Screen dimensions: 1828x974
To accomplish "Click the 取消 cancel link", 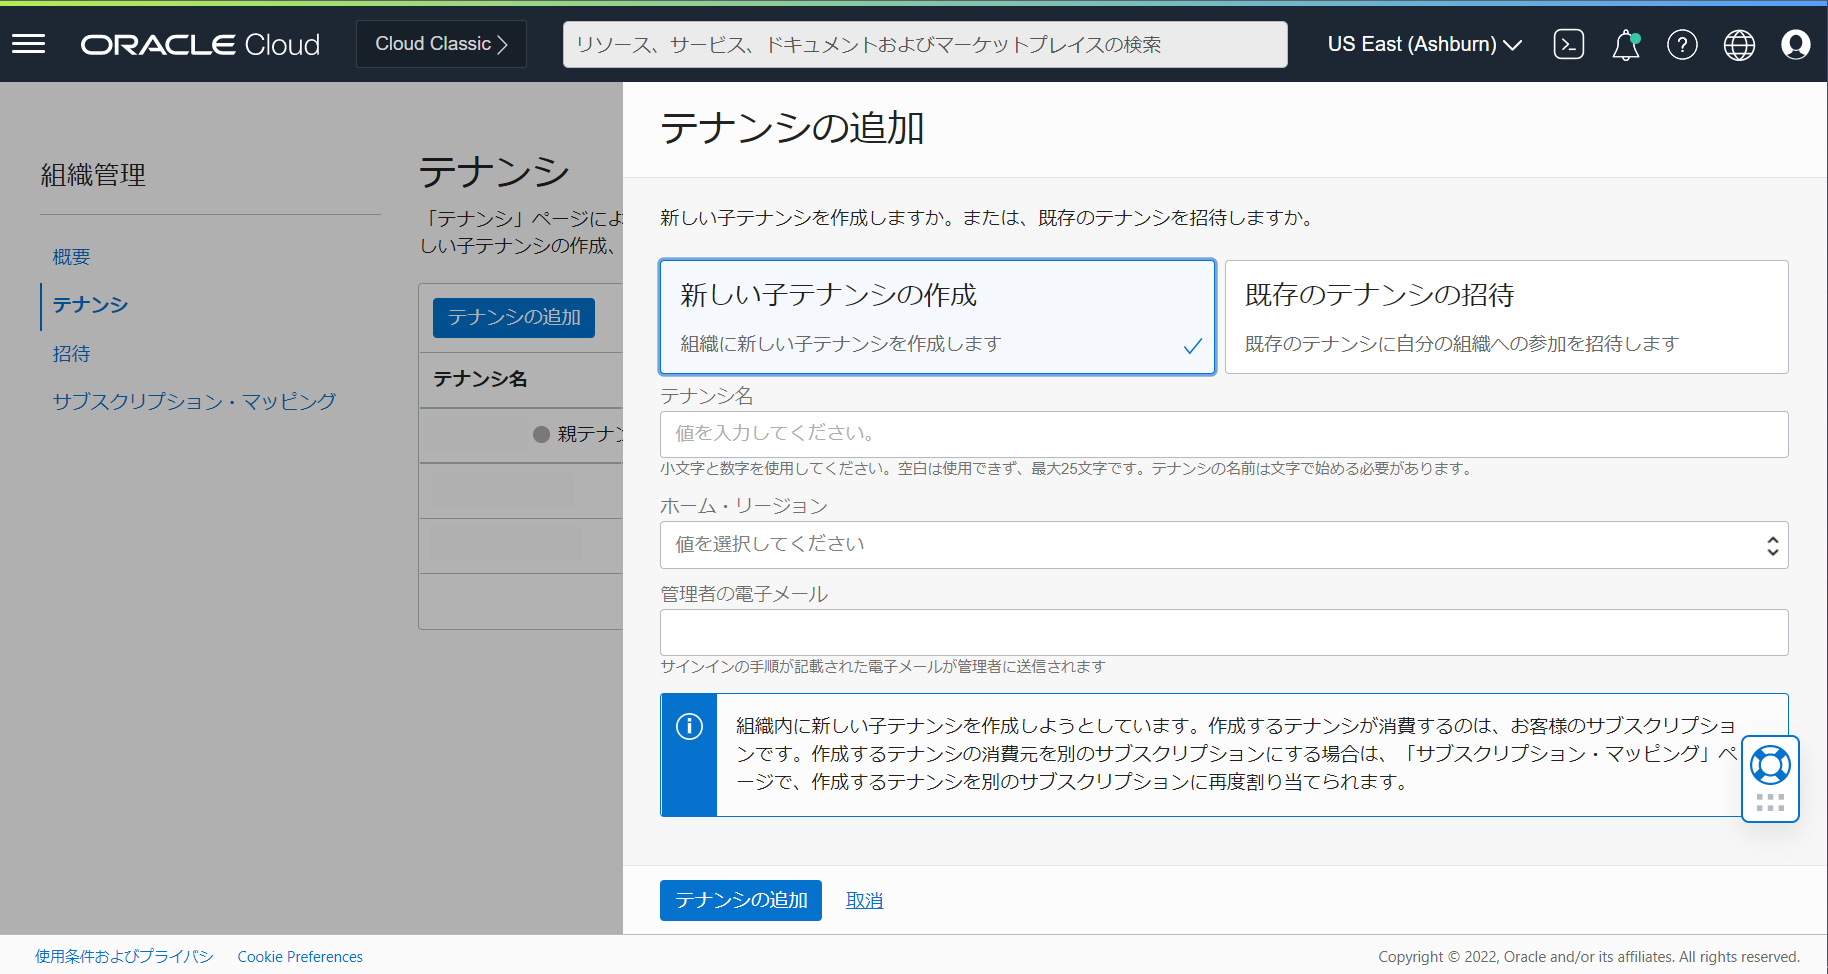I will click(x=864, y=900).
